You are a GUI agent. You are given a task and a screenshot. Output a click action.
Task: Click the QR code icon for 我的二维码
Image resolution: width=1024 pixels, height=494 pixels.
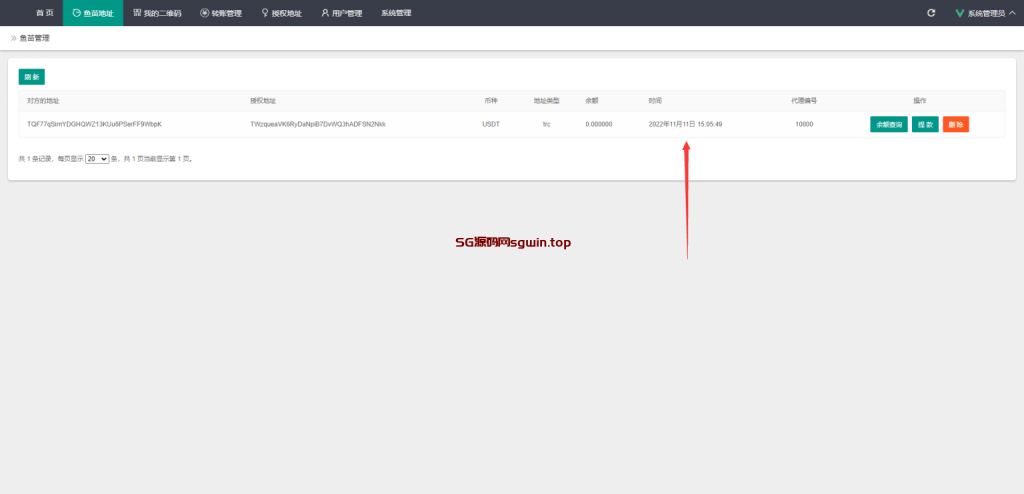click(137, 13)
